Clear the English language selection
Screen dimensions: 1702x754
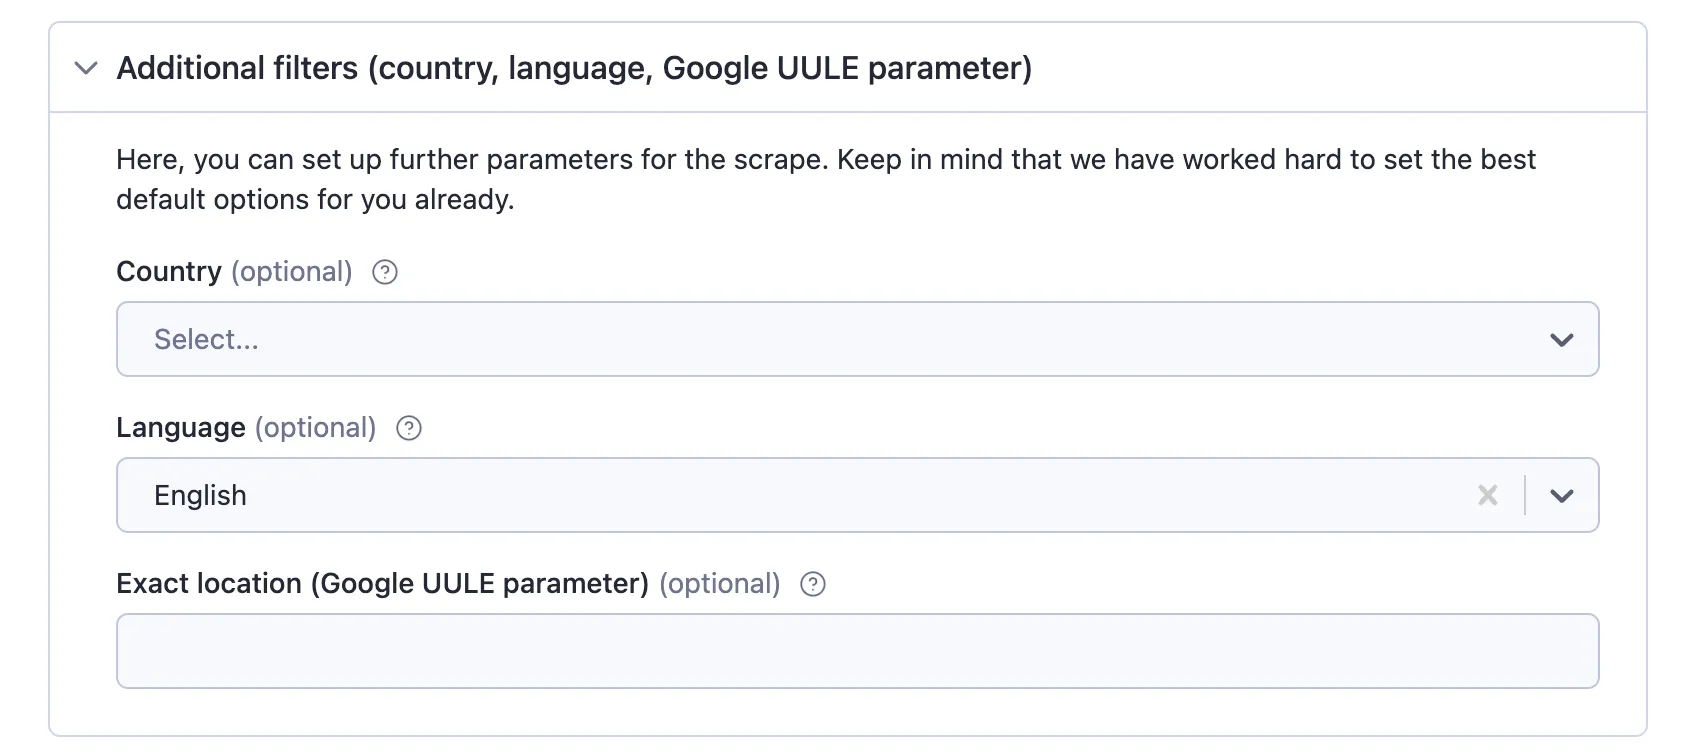(1488, 495)
